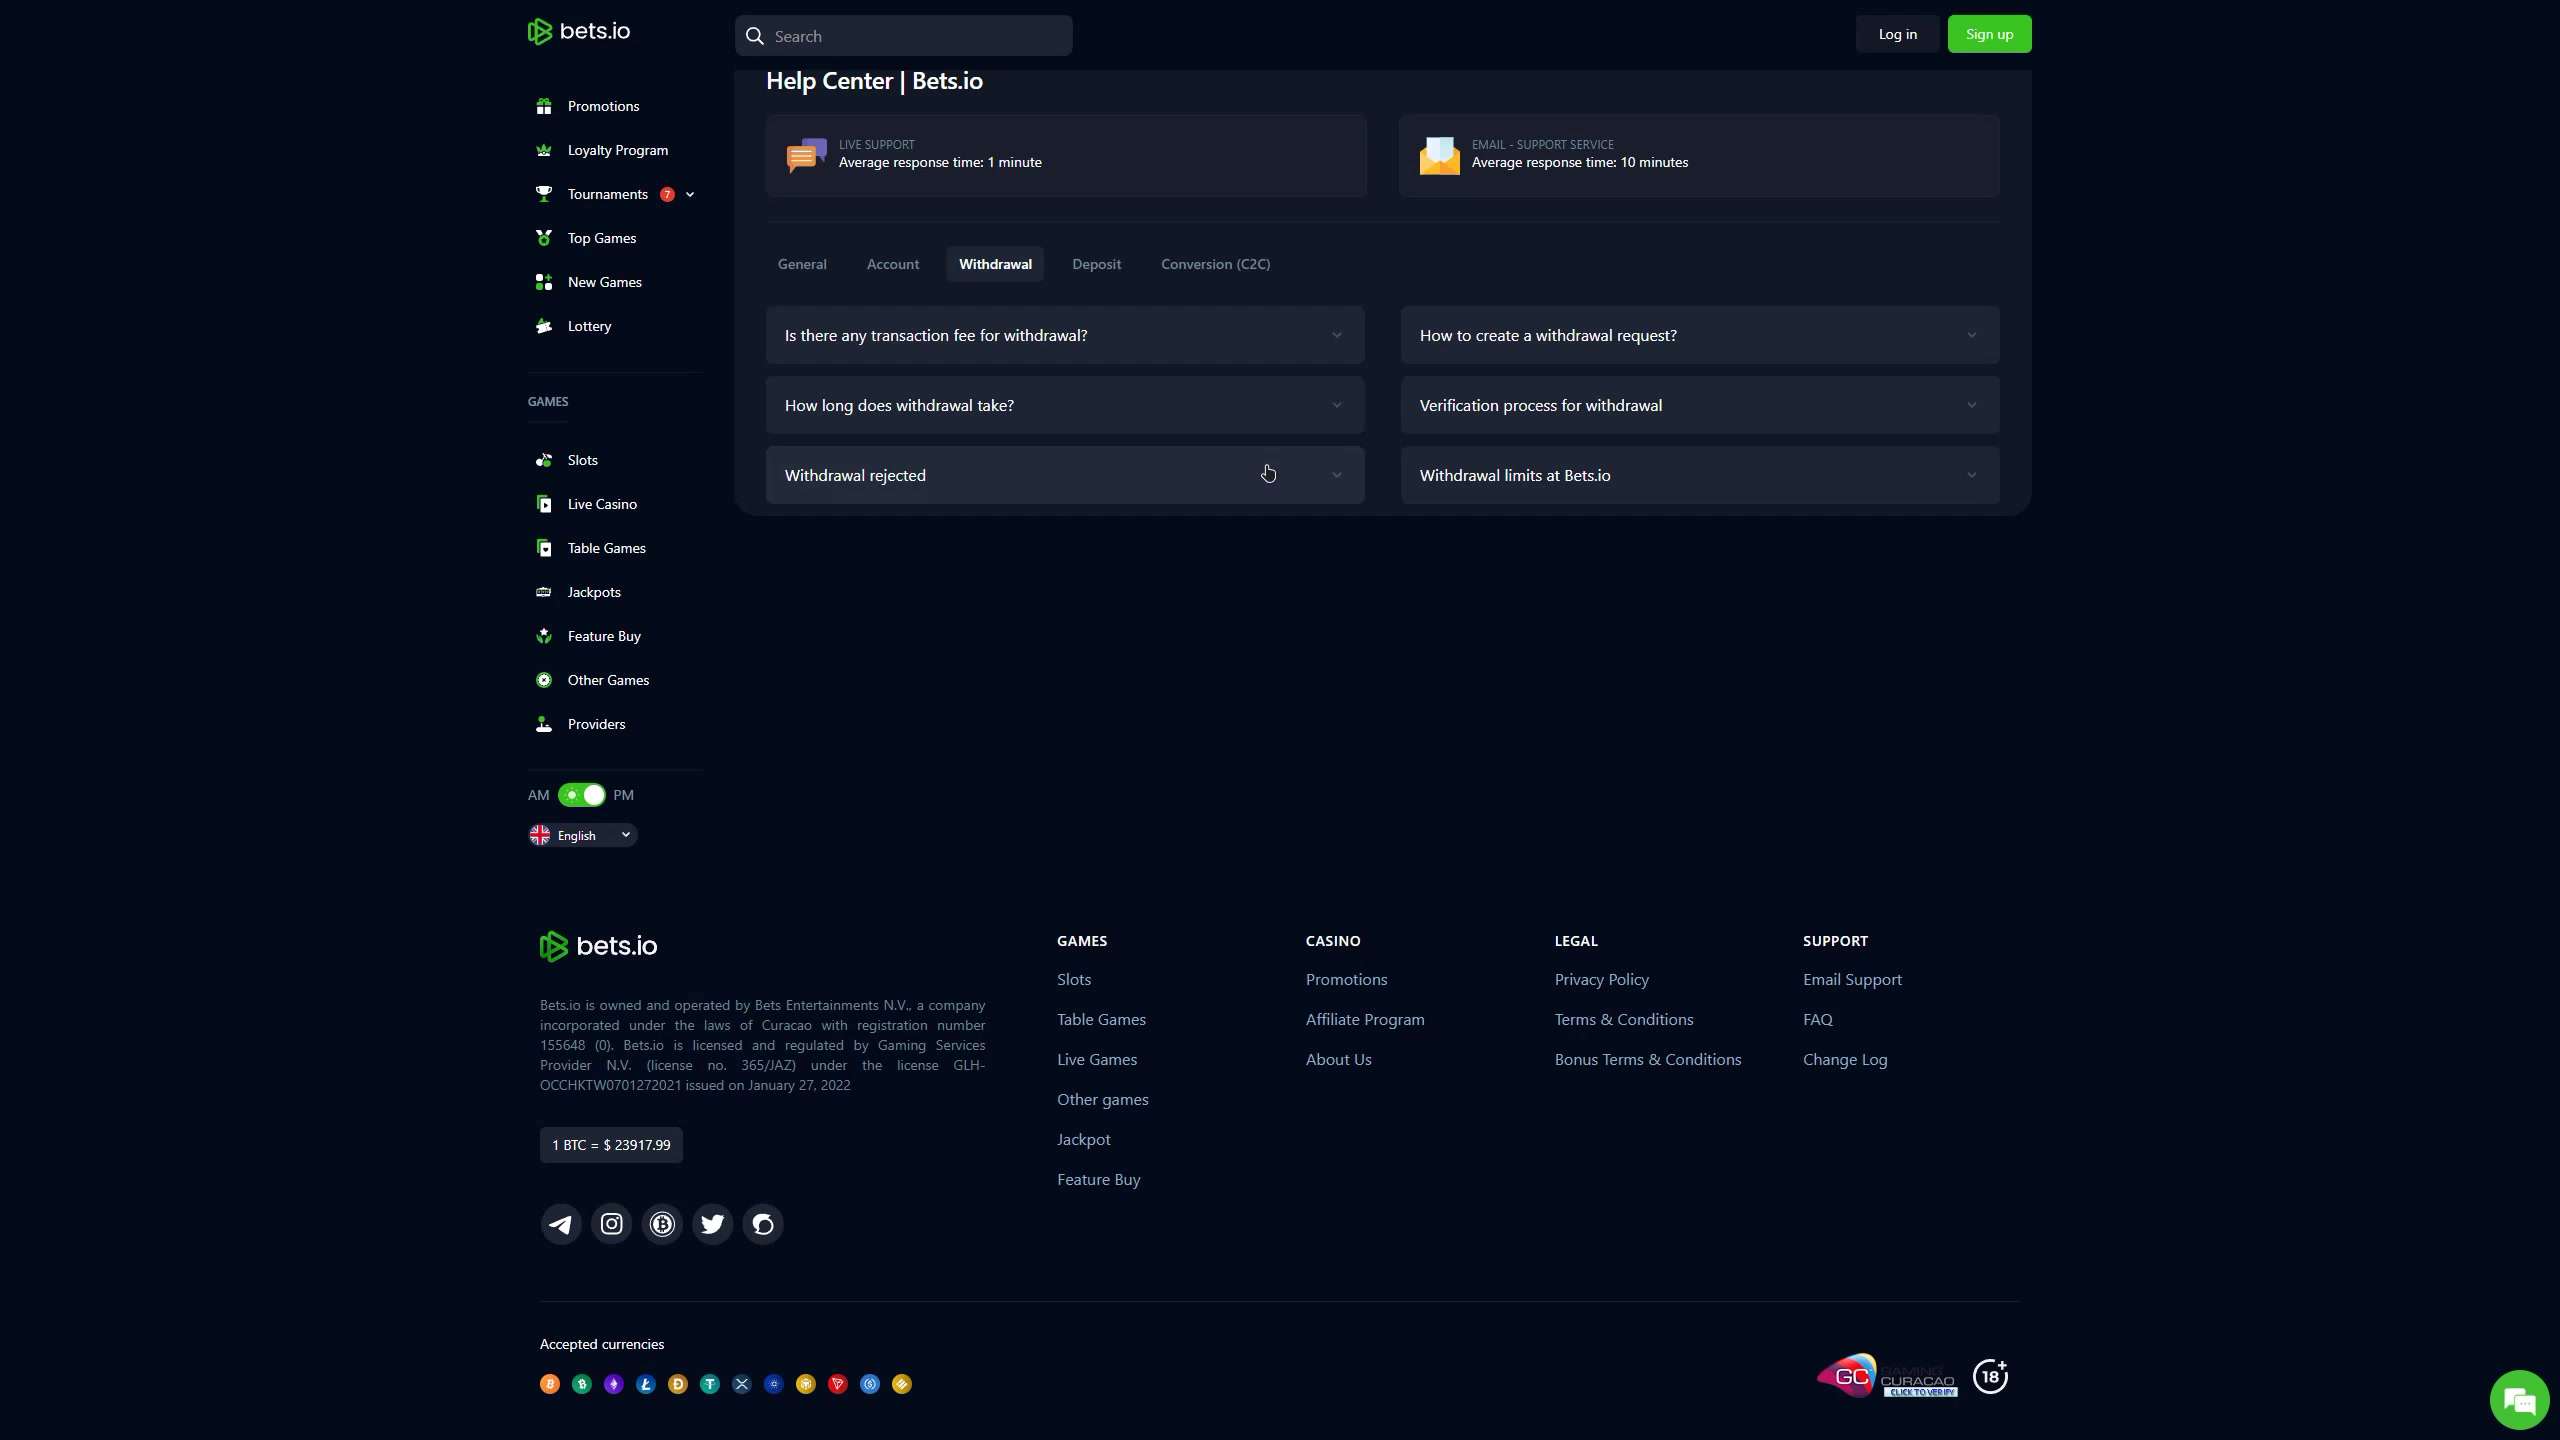Image resolution: width=2560 pixels, height=1440 pixels.
Task: Expand 'Is there any transaction fee for withdrawal?'
Action: 1065,335
